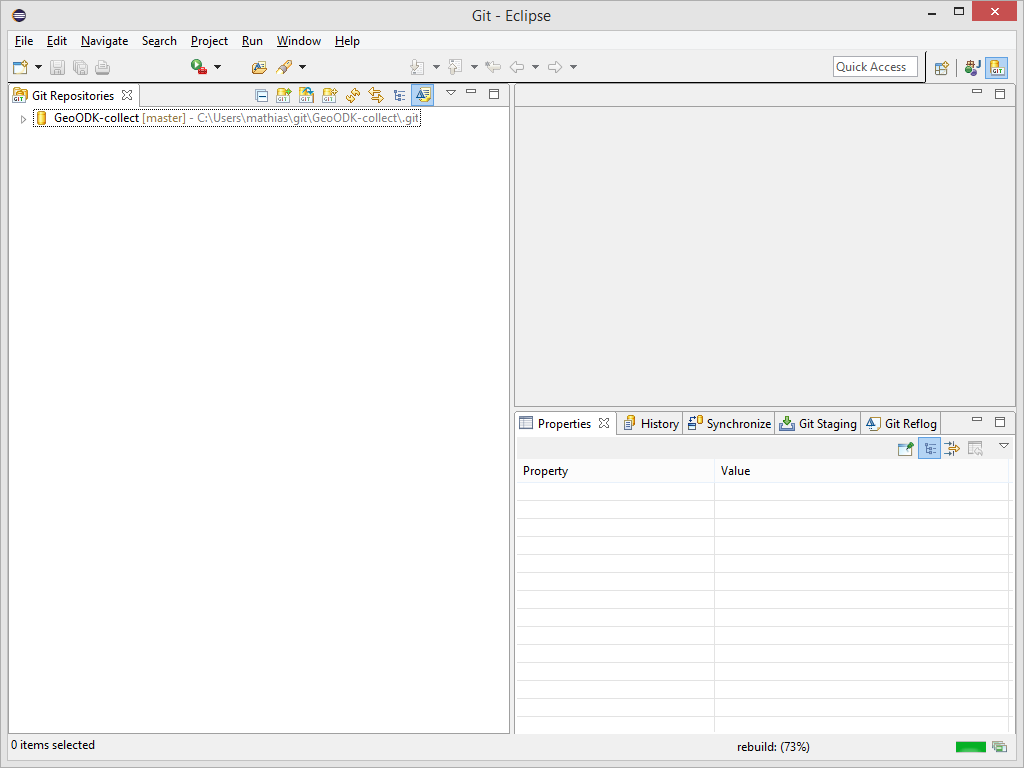Select the Git perspective icon
Viewport: 1024px width, 768px height.
997,67
